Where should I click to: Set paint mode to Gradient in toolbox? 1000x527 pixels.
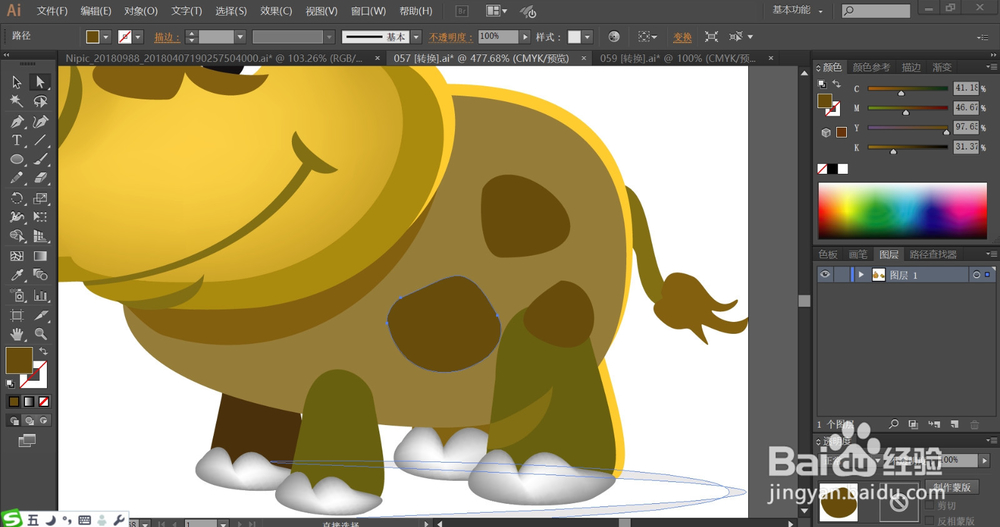point(29,401)
